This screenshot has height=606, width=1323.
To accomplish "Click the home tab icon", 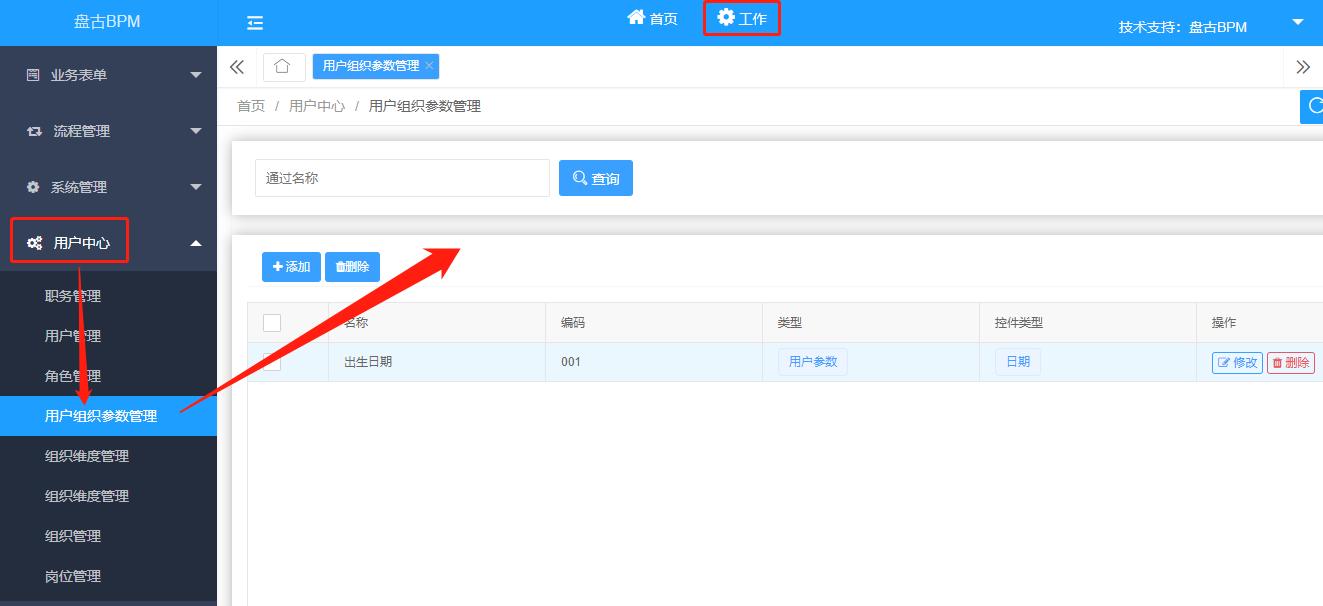I will pos(283,66).
